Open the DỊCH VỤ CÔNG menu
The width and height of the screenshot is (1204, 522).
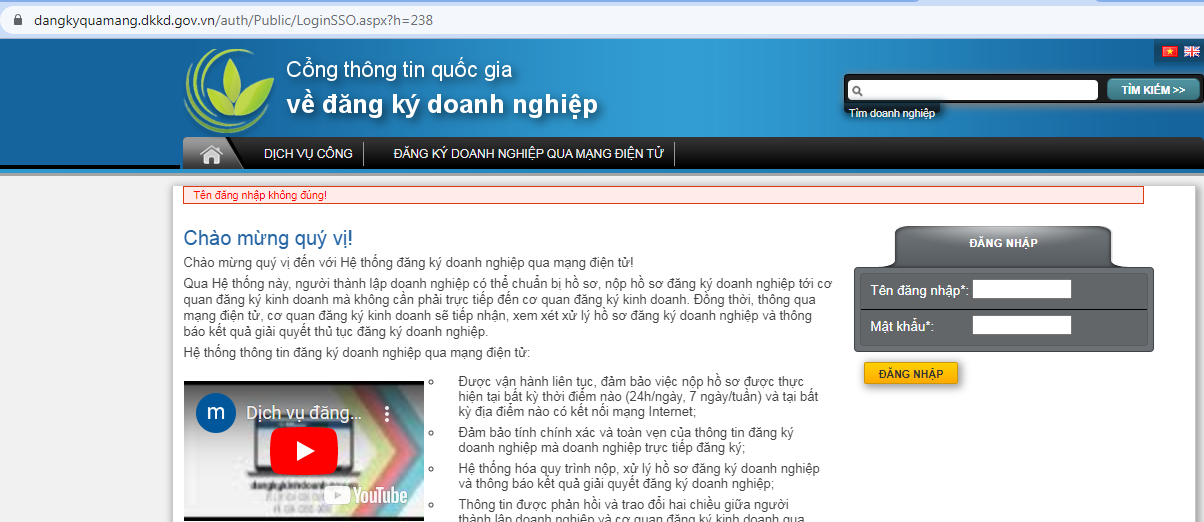[x=308, y=154]
